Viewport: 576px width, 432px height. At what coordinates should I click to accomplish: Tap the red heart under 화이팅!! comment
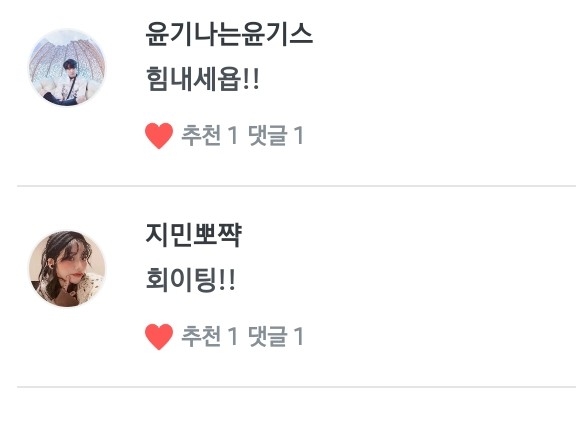click(x=159, y=336)
